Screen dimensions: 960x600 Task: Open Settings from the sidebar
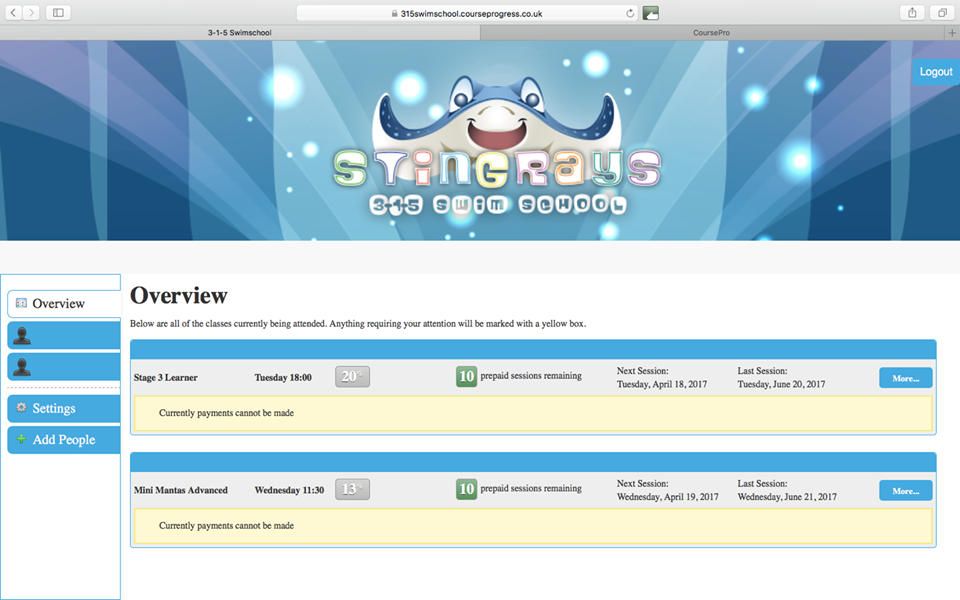point(64,408)
